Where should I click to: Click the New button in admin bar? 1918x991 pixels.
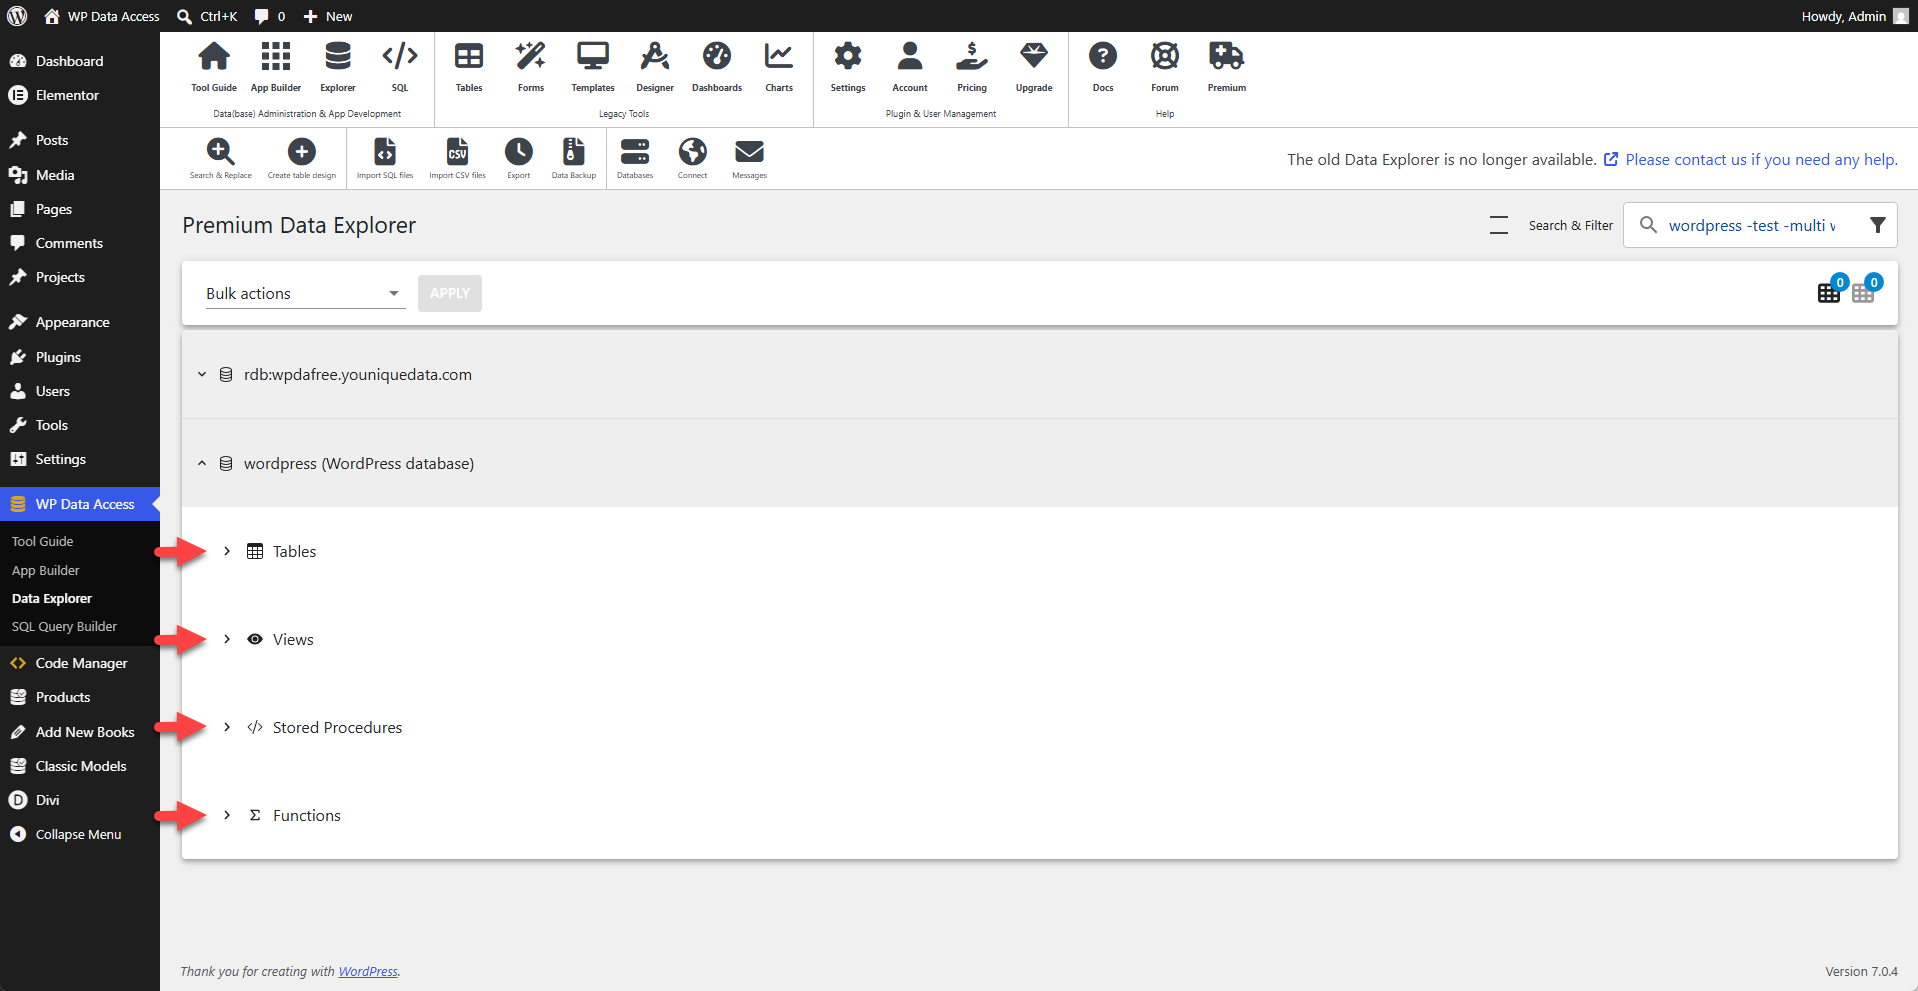328,16
